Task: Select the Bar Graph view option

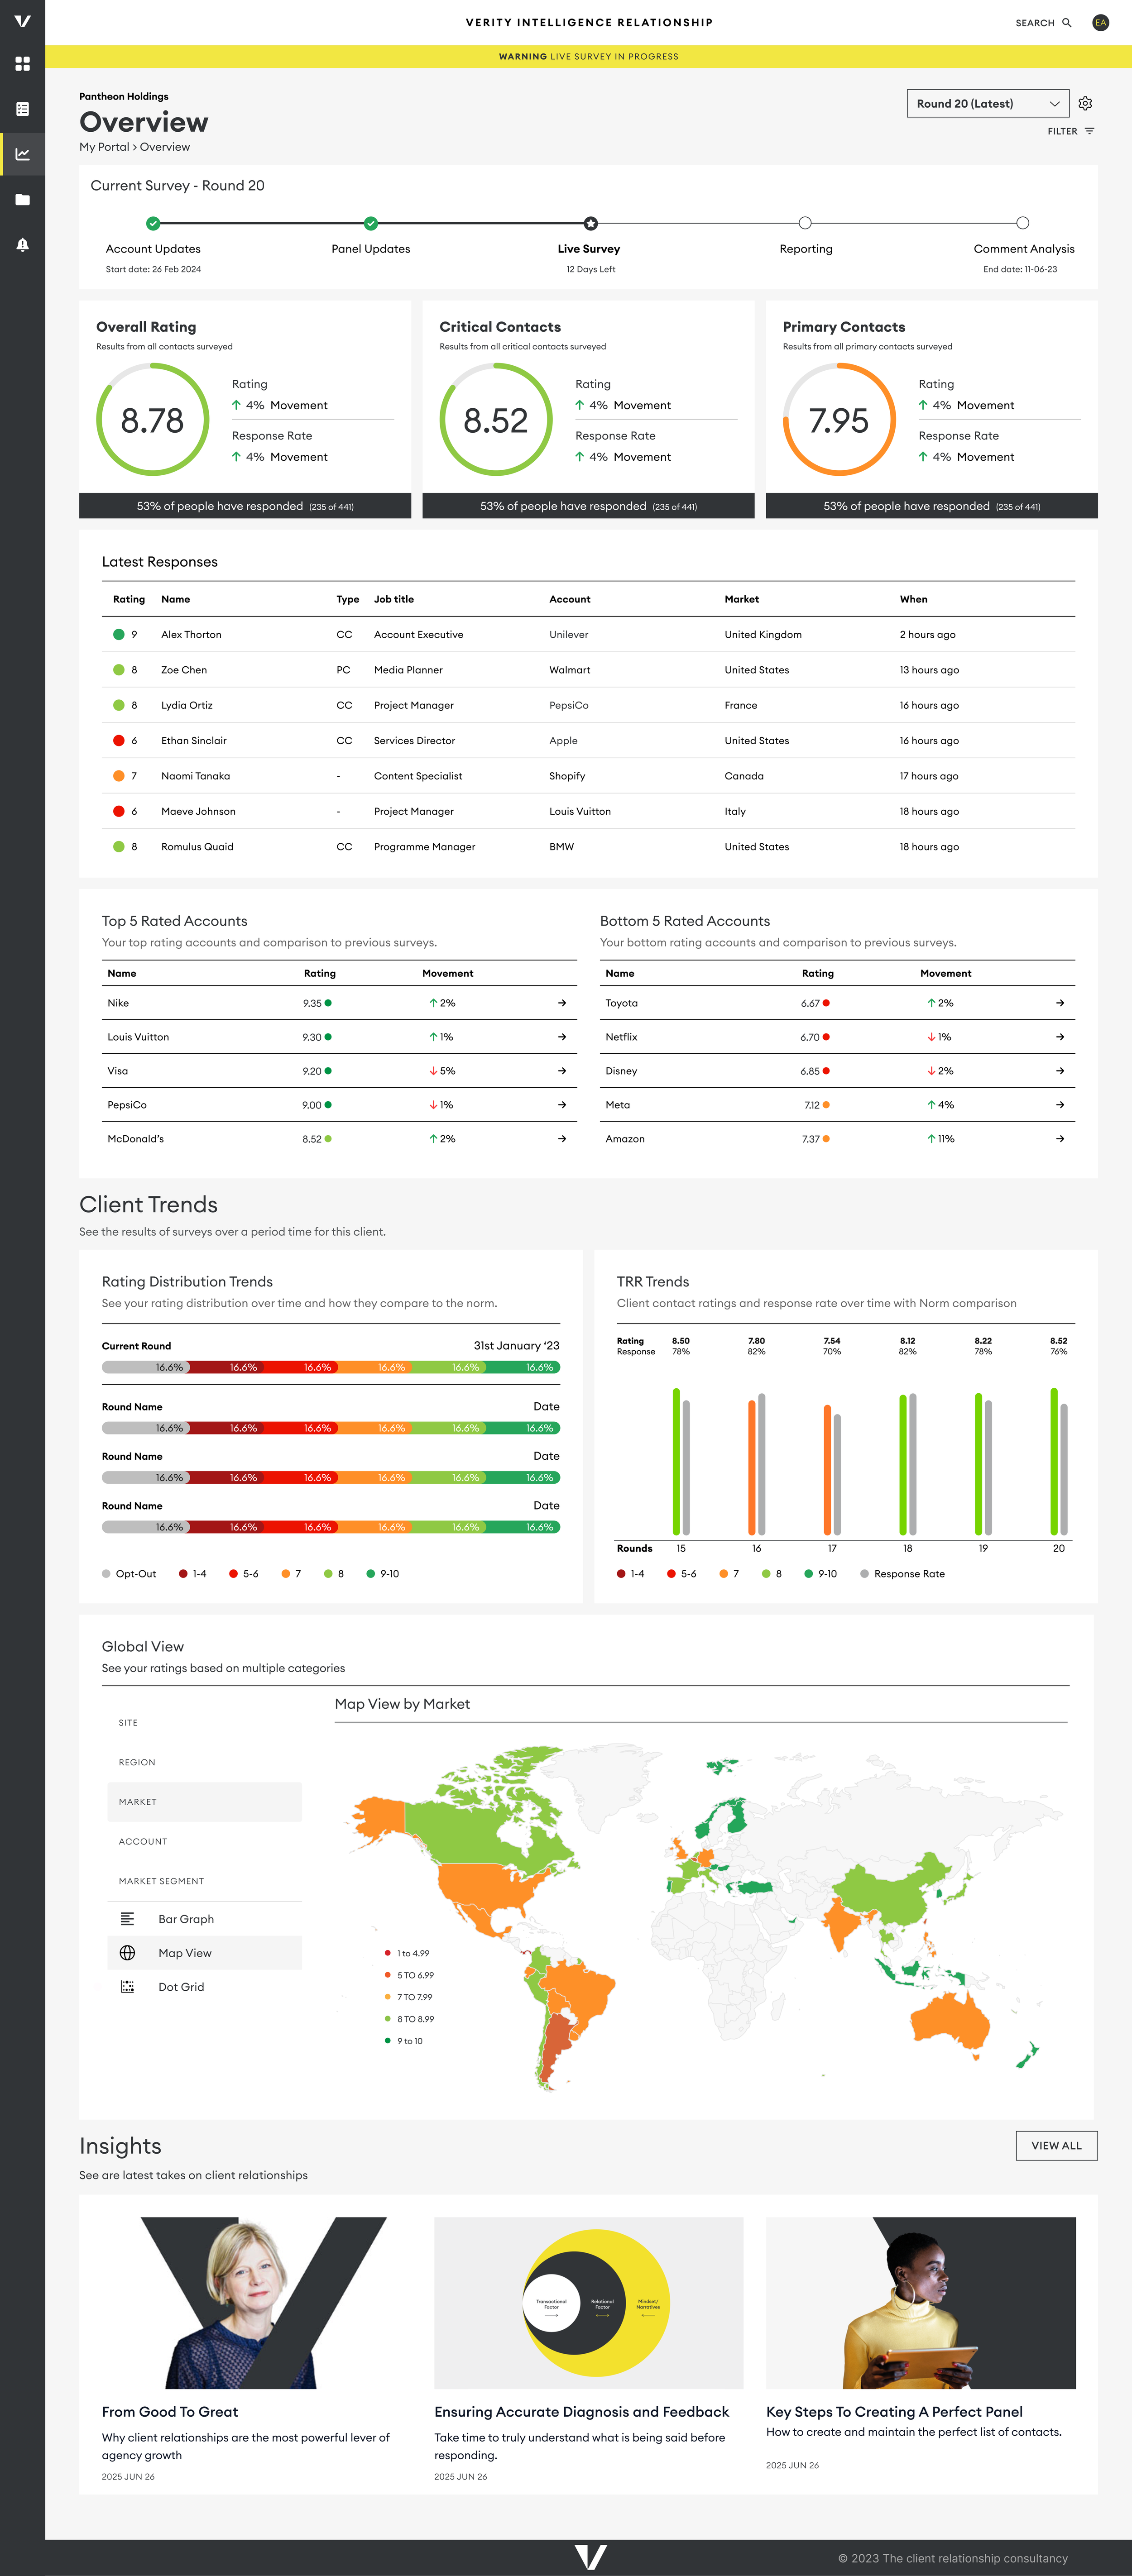Action: (186, 1919)
